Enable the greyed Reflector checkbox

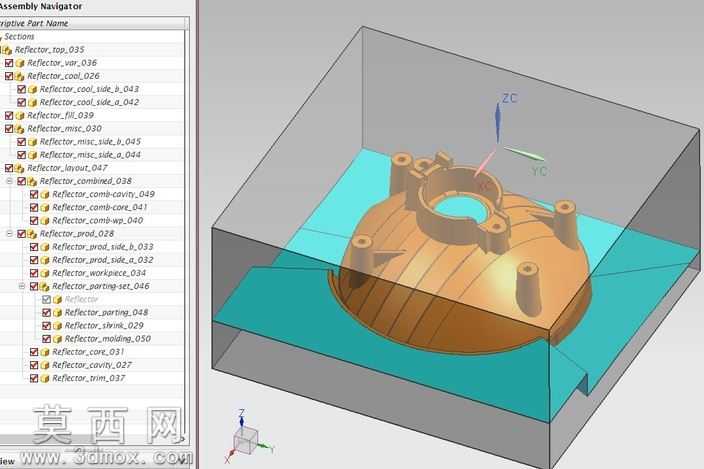point(47,299)
